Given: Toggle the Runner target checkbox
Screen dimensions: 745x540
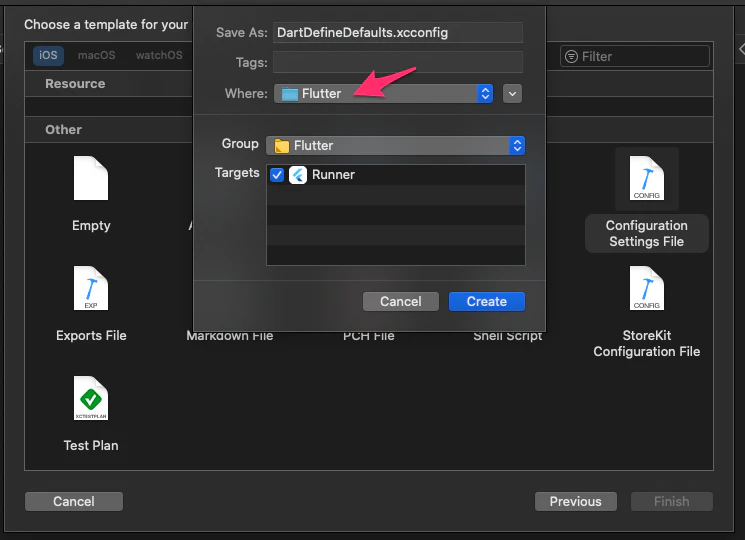Looking at the screenshot, I should tap(277, 175).
